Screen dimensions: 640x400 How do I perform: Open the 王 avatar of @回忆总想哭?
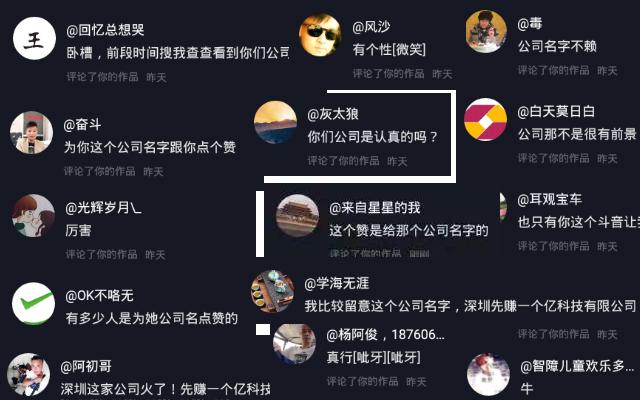pyautogui.click(x=34, y=38)
